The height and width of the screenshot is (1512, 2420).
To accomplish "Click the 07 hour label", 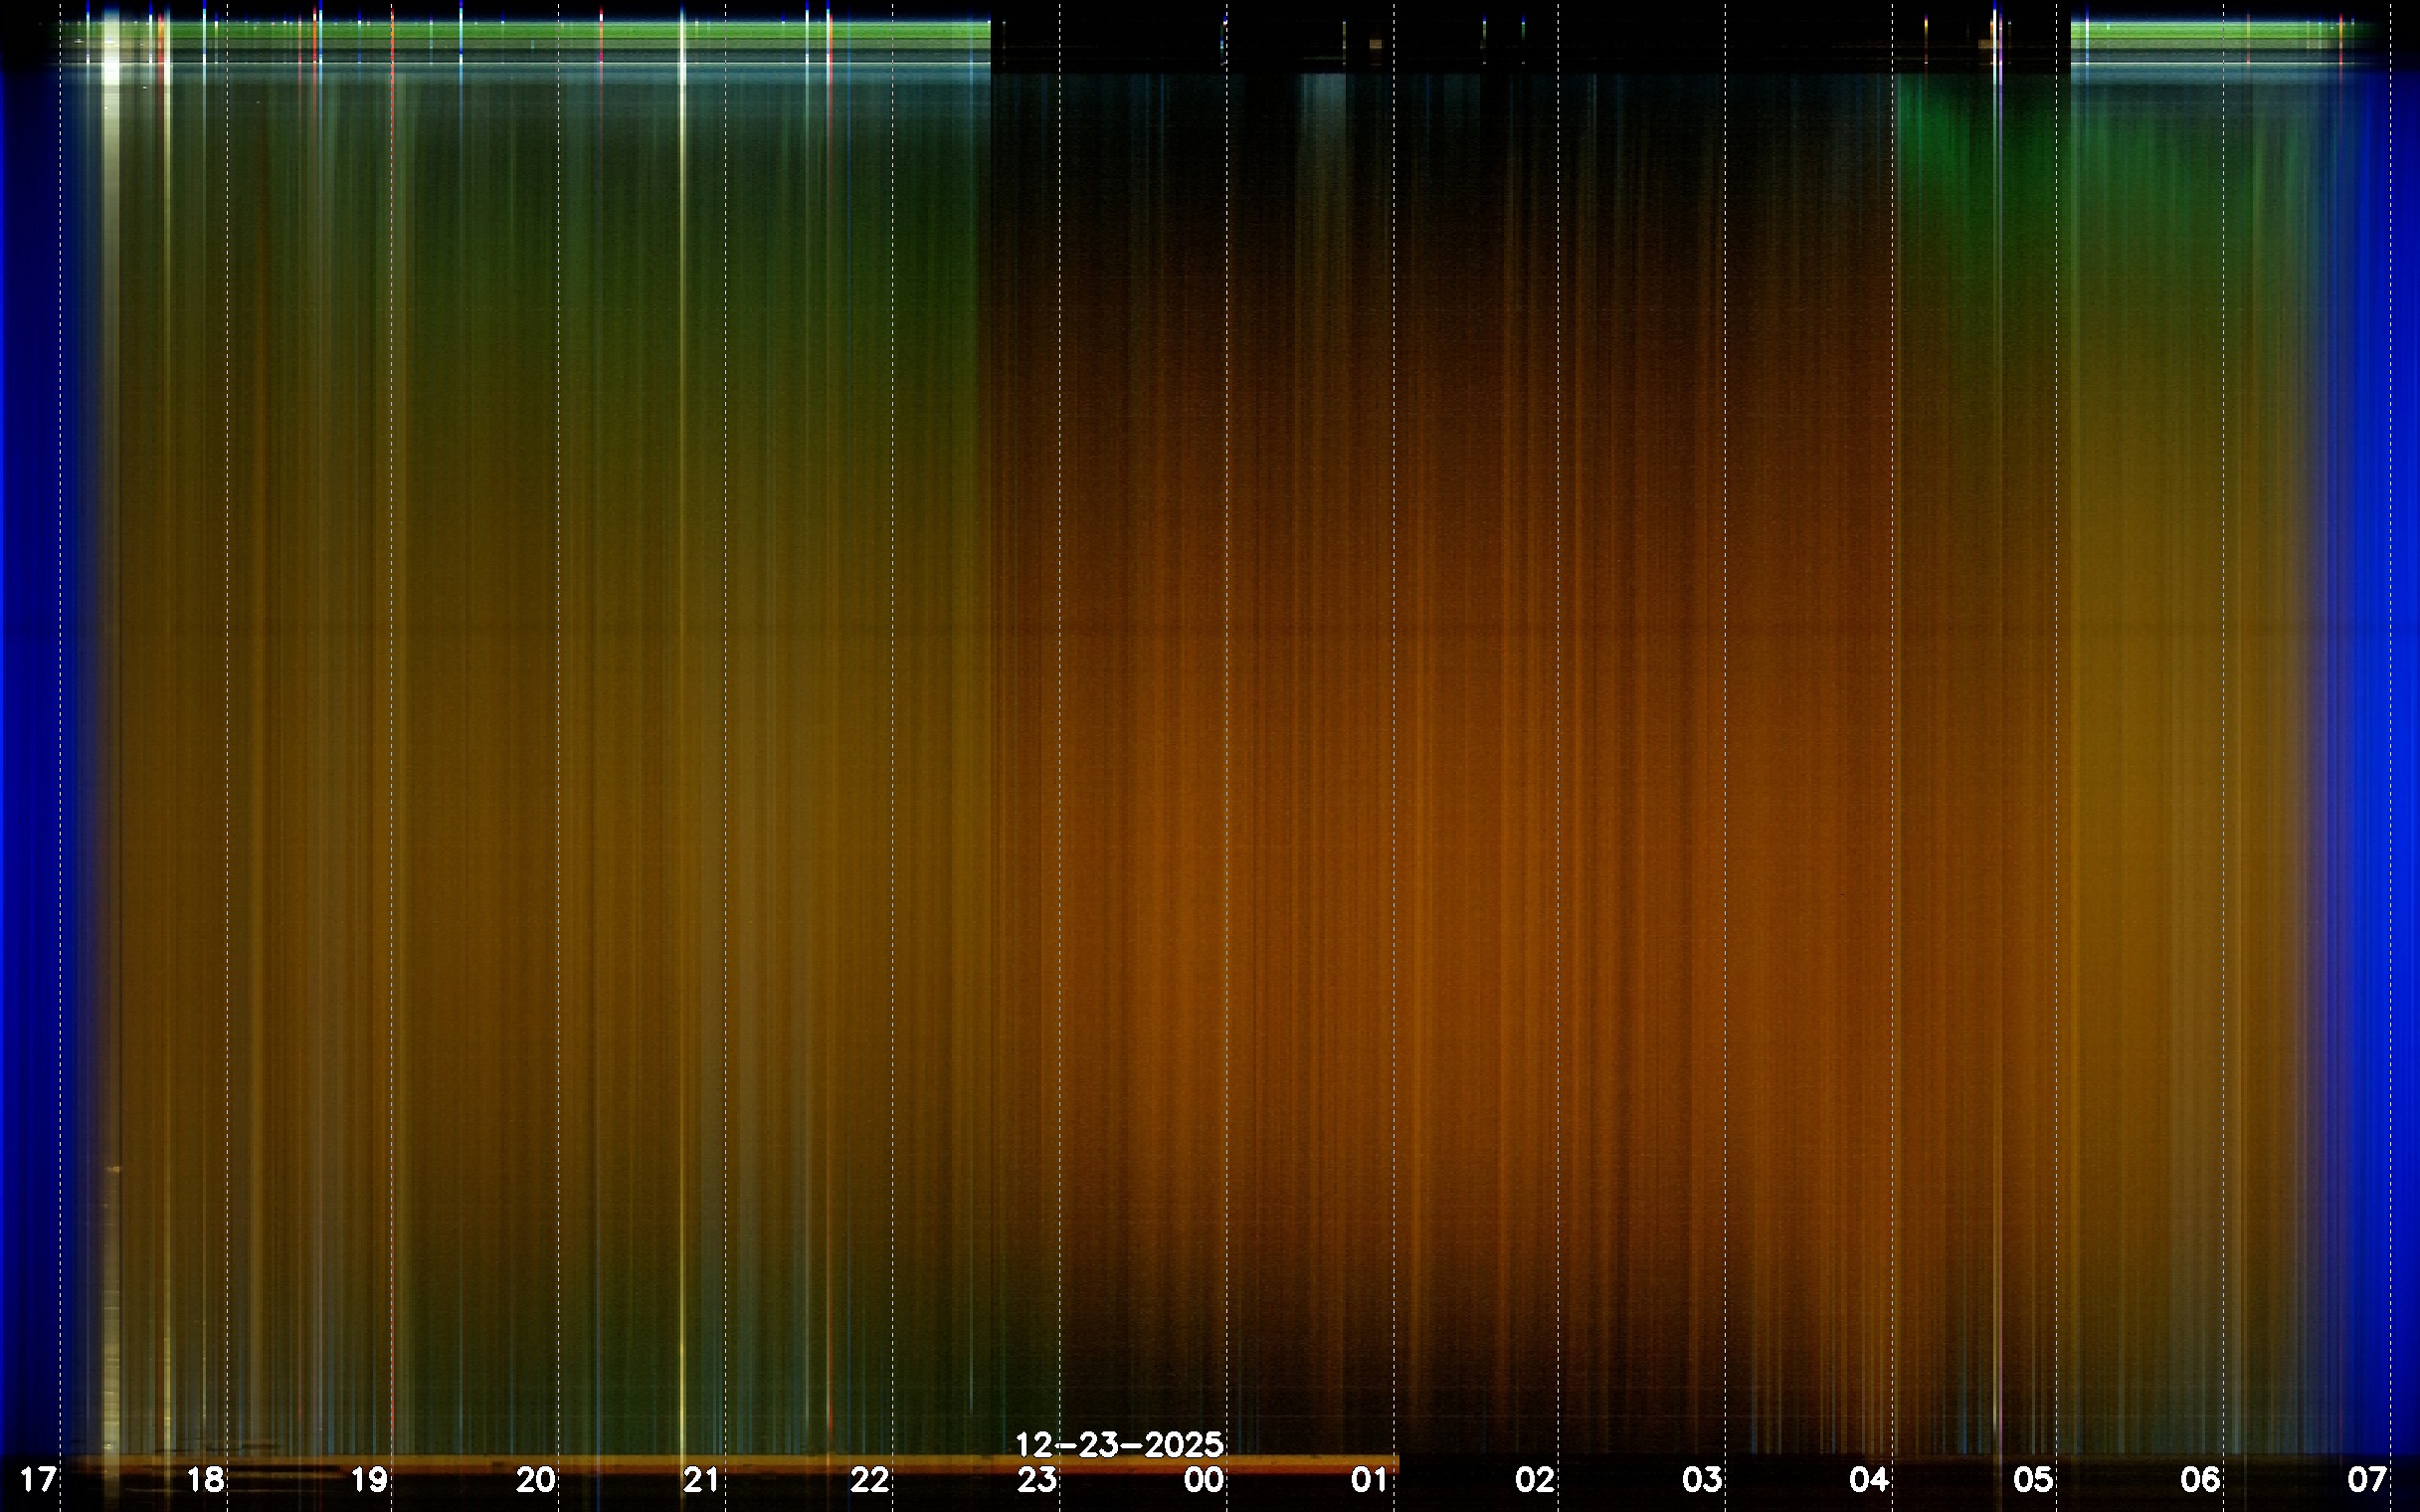I will [x=2367, y=1479].
